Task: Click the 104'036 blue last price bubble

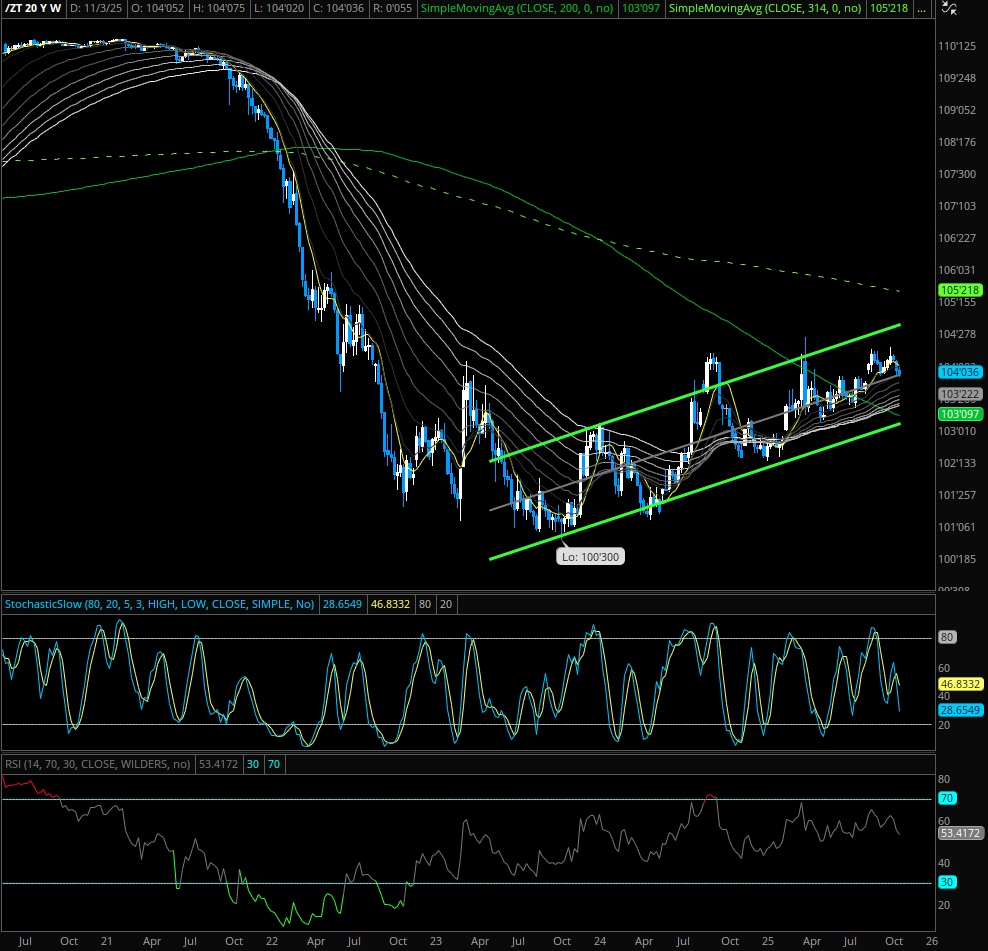Action: tap(960, 372)
